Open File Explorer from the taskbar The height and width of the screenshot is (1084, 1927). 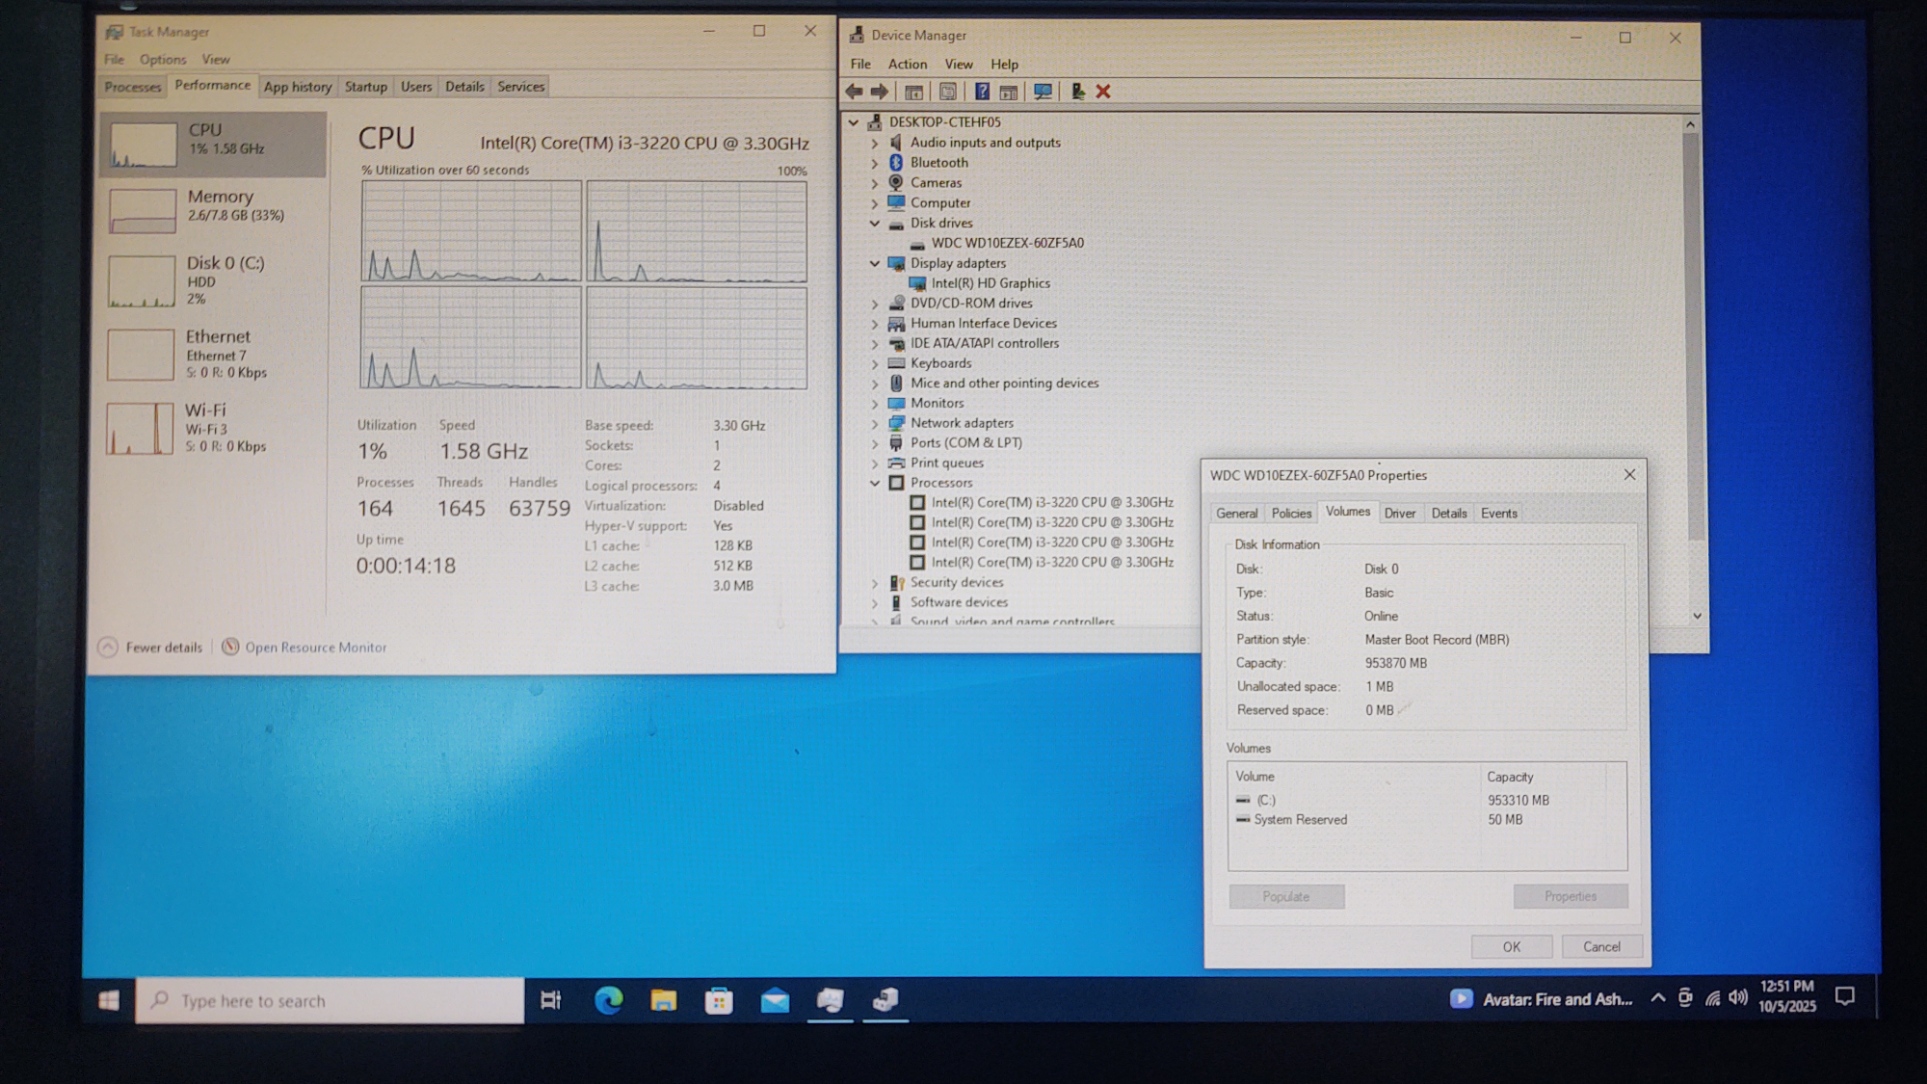point(663,1000)
